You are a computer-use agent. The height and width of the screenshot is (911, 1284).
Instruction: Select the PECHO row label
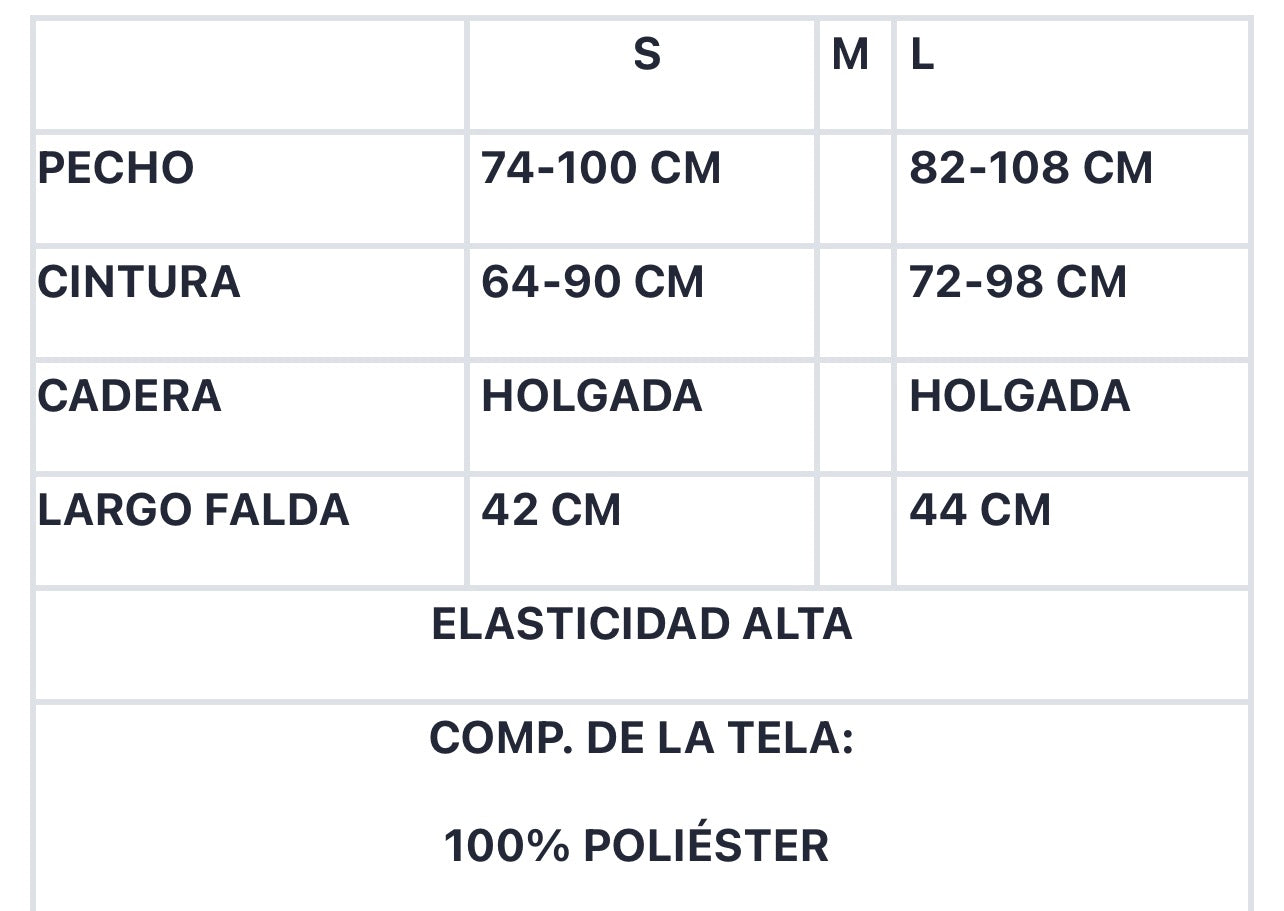116,168
